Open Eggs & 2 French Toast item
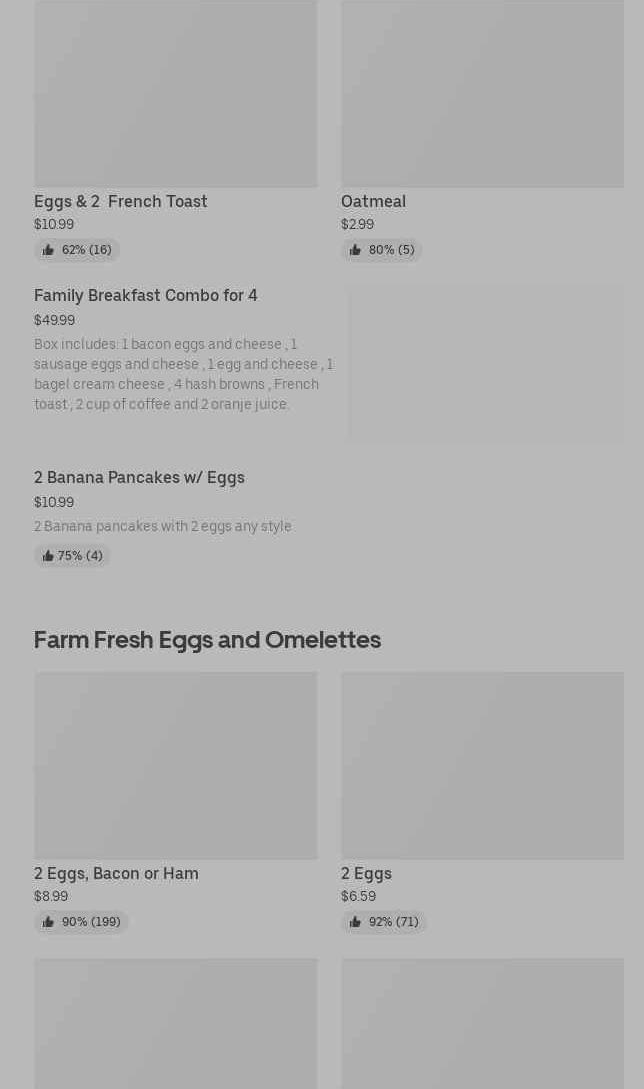The image size is (644, 1089). pyautogui.click(x=121, y=201)
